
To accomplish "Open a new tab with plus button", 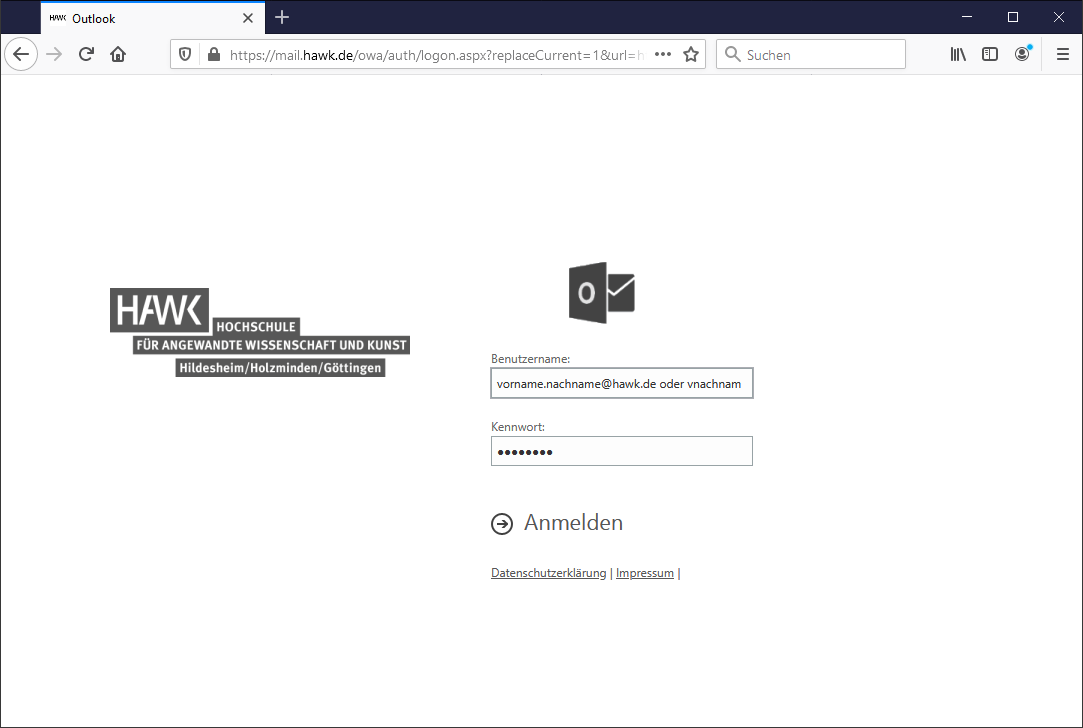I will (282, 17).
